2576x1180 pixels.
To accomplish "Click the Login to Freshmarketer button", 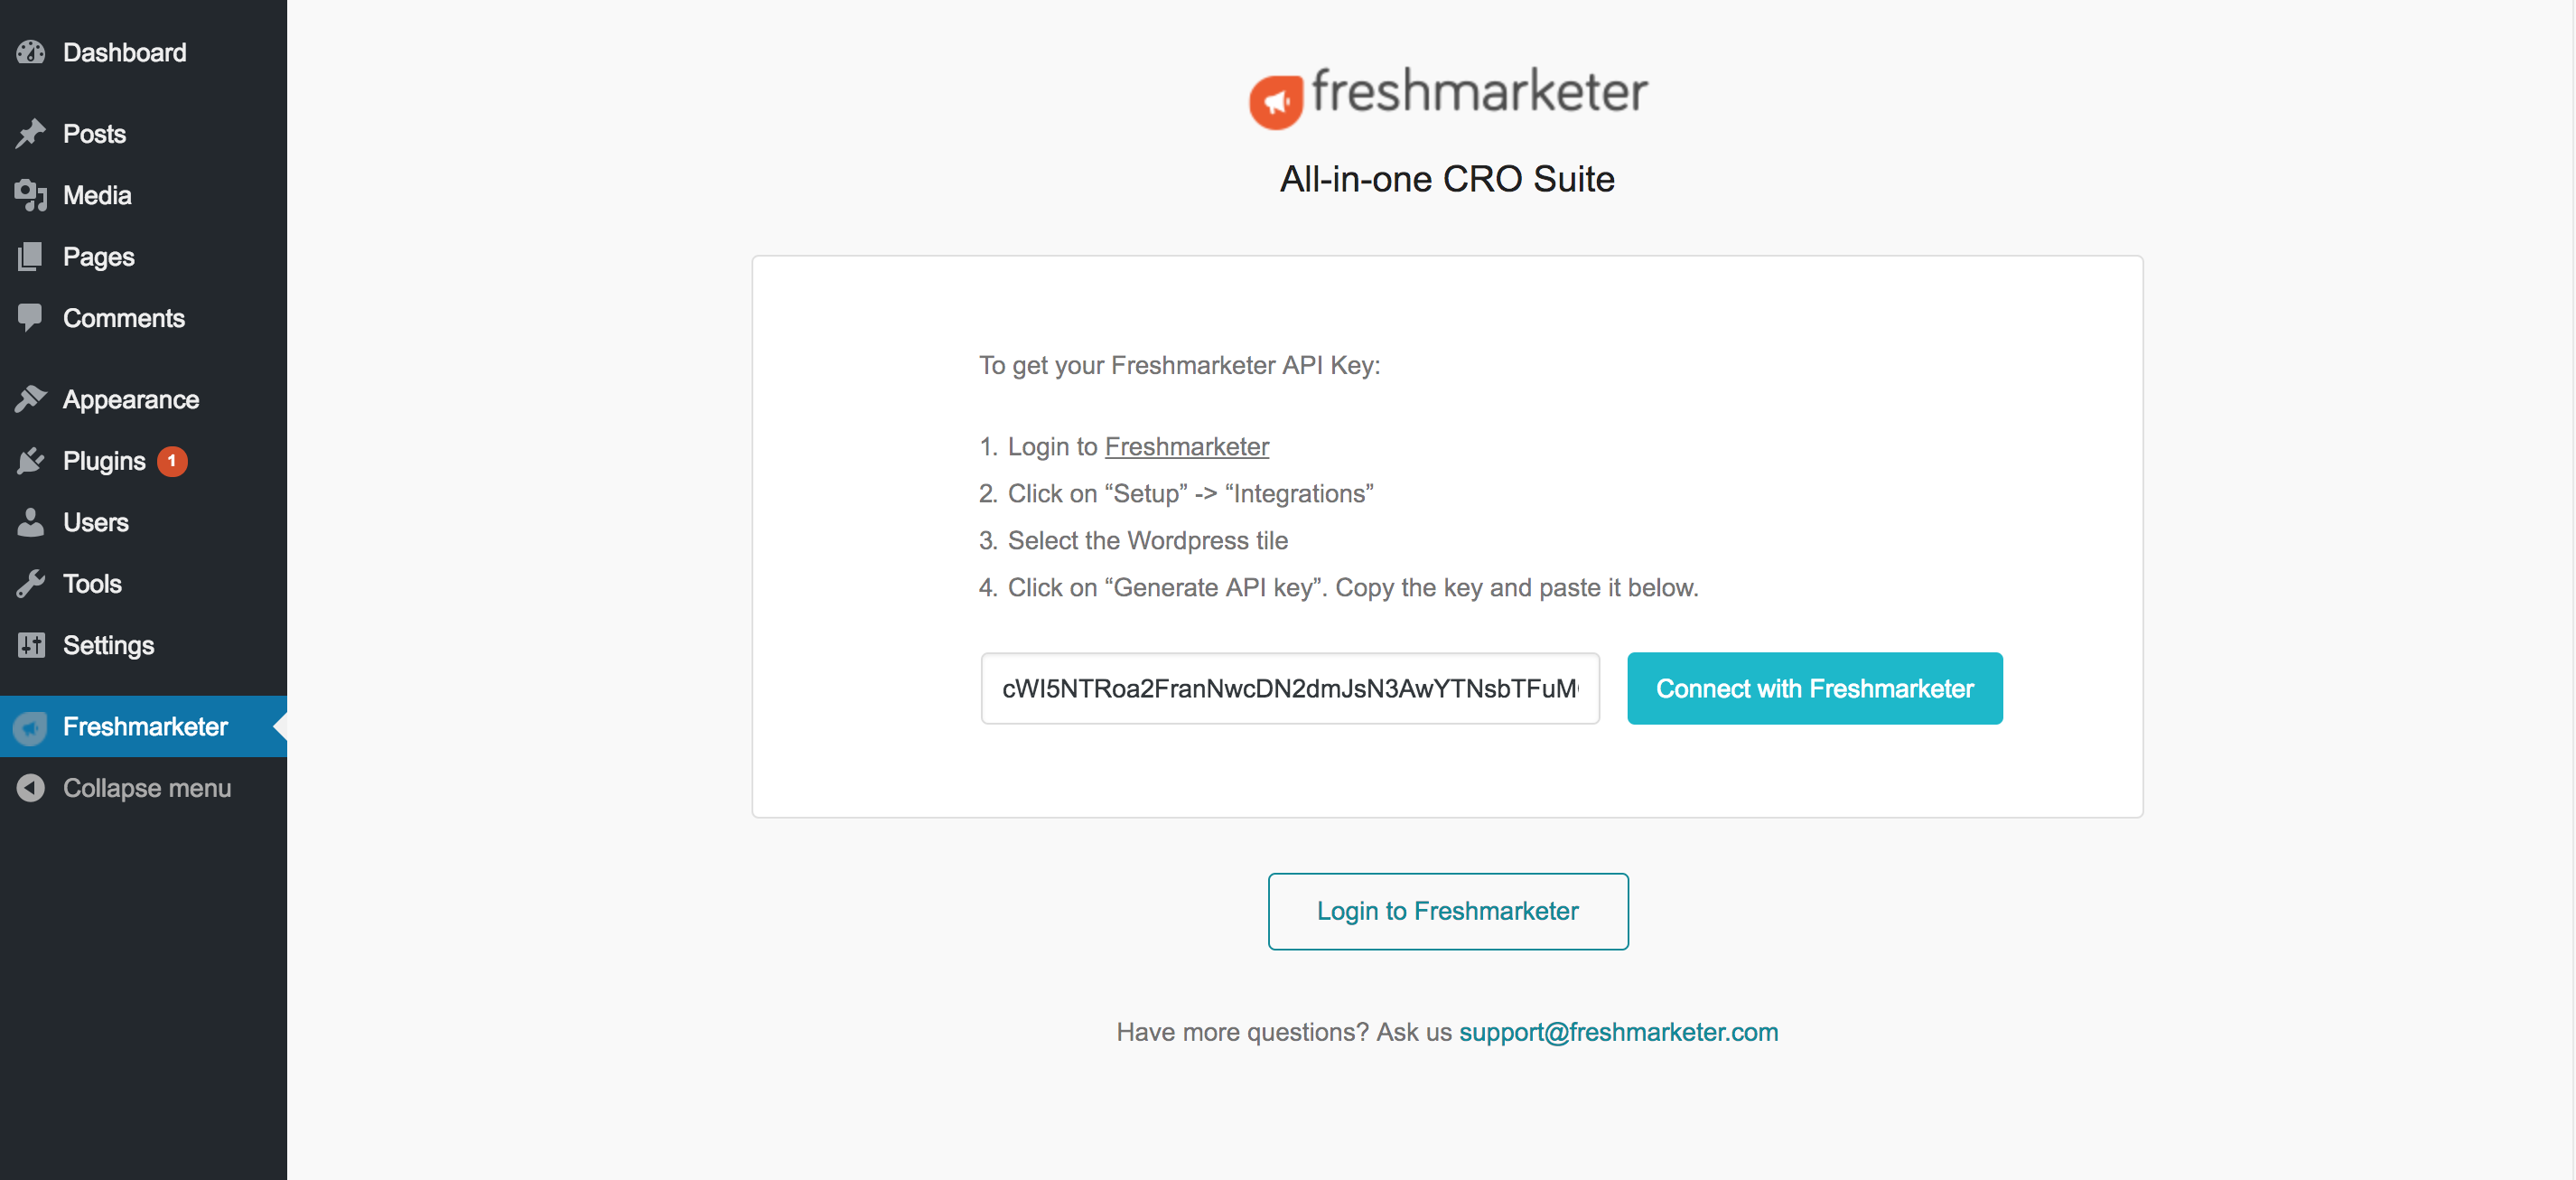I will (1447, 911).
